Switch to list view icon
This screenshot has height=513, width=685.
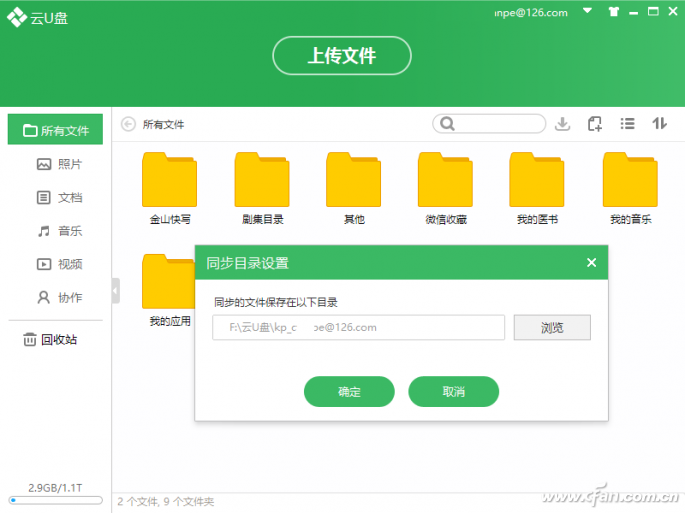click(x=627, y=124)
